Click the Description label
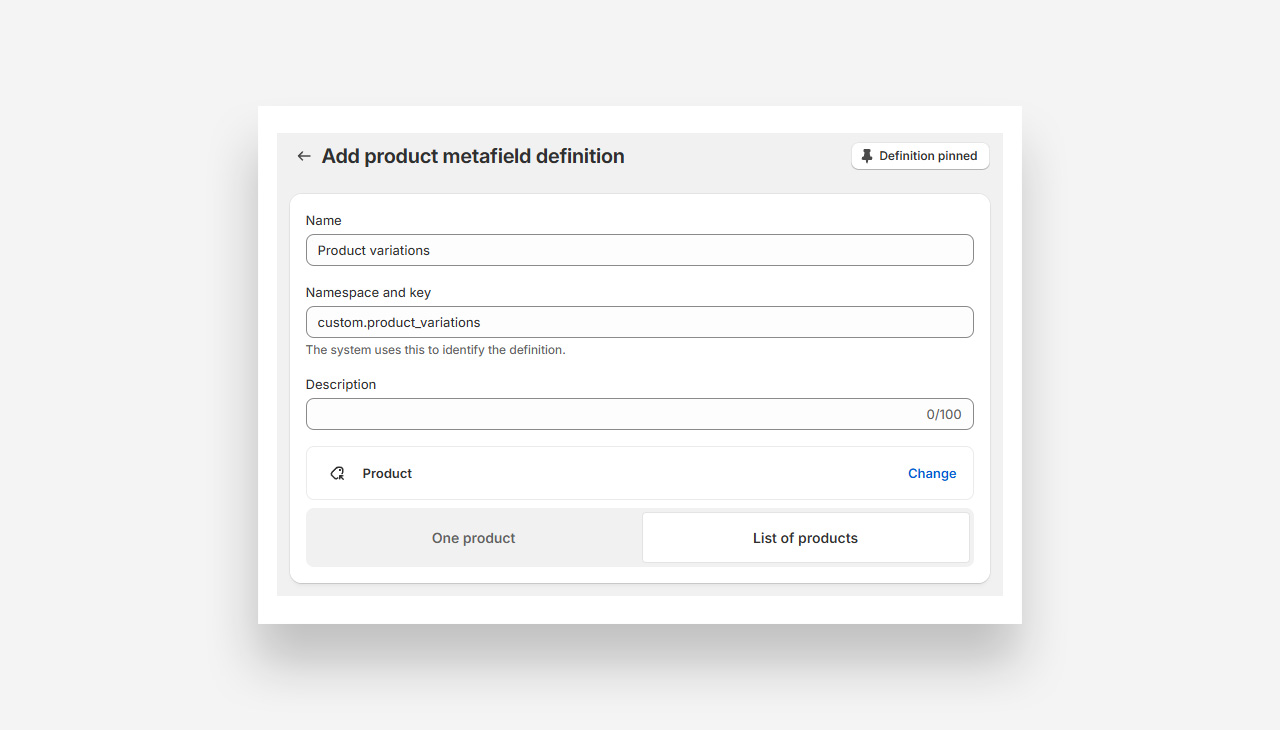The image size is (1280, 730). [x=341, y=384]
